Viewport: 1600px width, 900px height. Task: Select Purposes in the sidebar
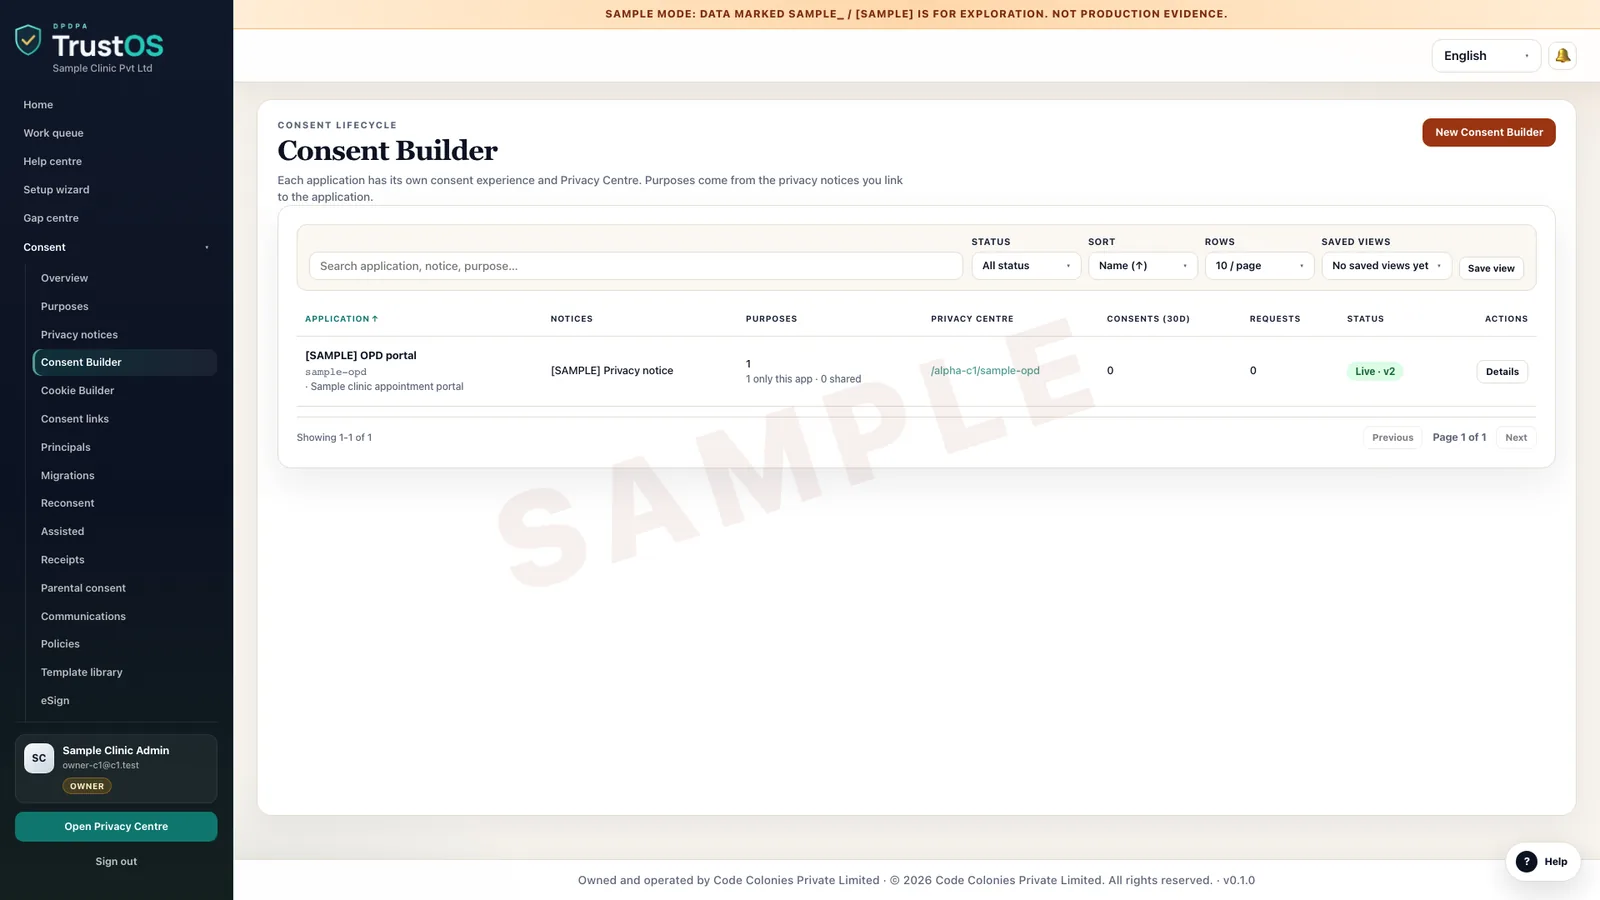coord(64,306)
